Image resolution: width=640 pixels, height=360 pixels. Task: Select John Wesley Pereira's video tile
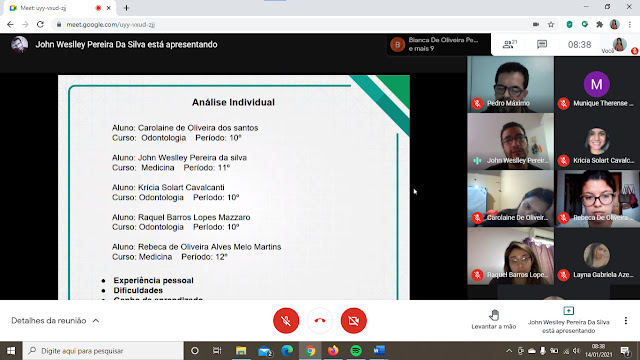click(x=510, y=141)
